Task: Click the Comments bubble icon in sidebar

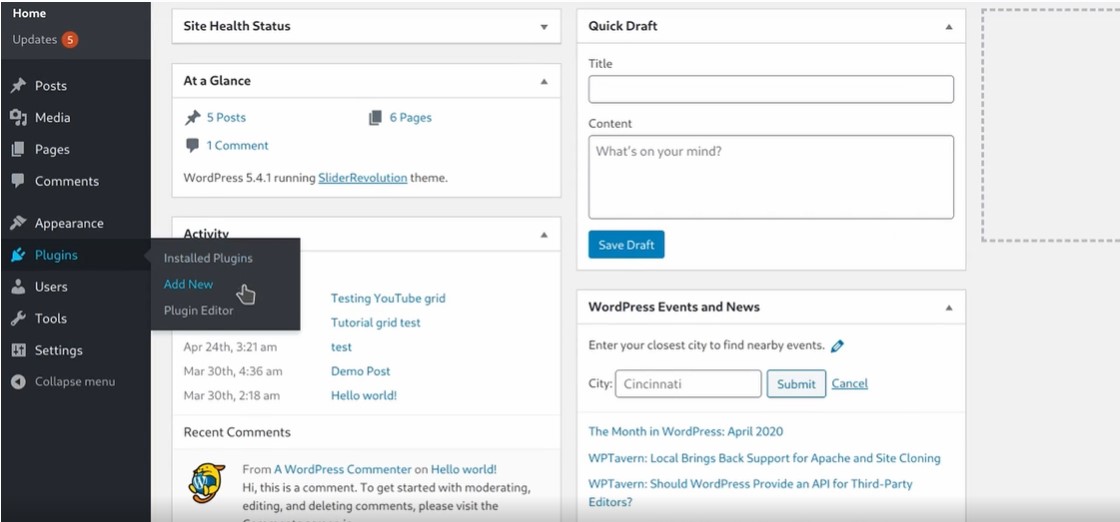Action: (x=19, y=181)
